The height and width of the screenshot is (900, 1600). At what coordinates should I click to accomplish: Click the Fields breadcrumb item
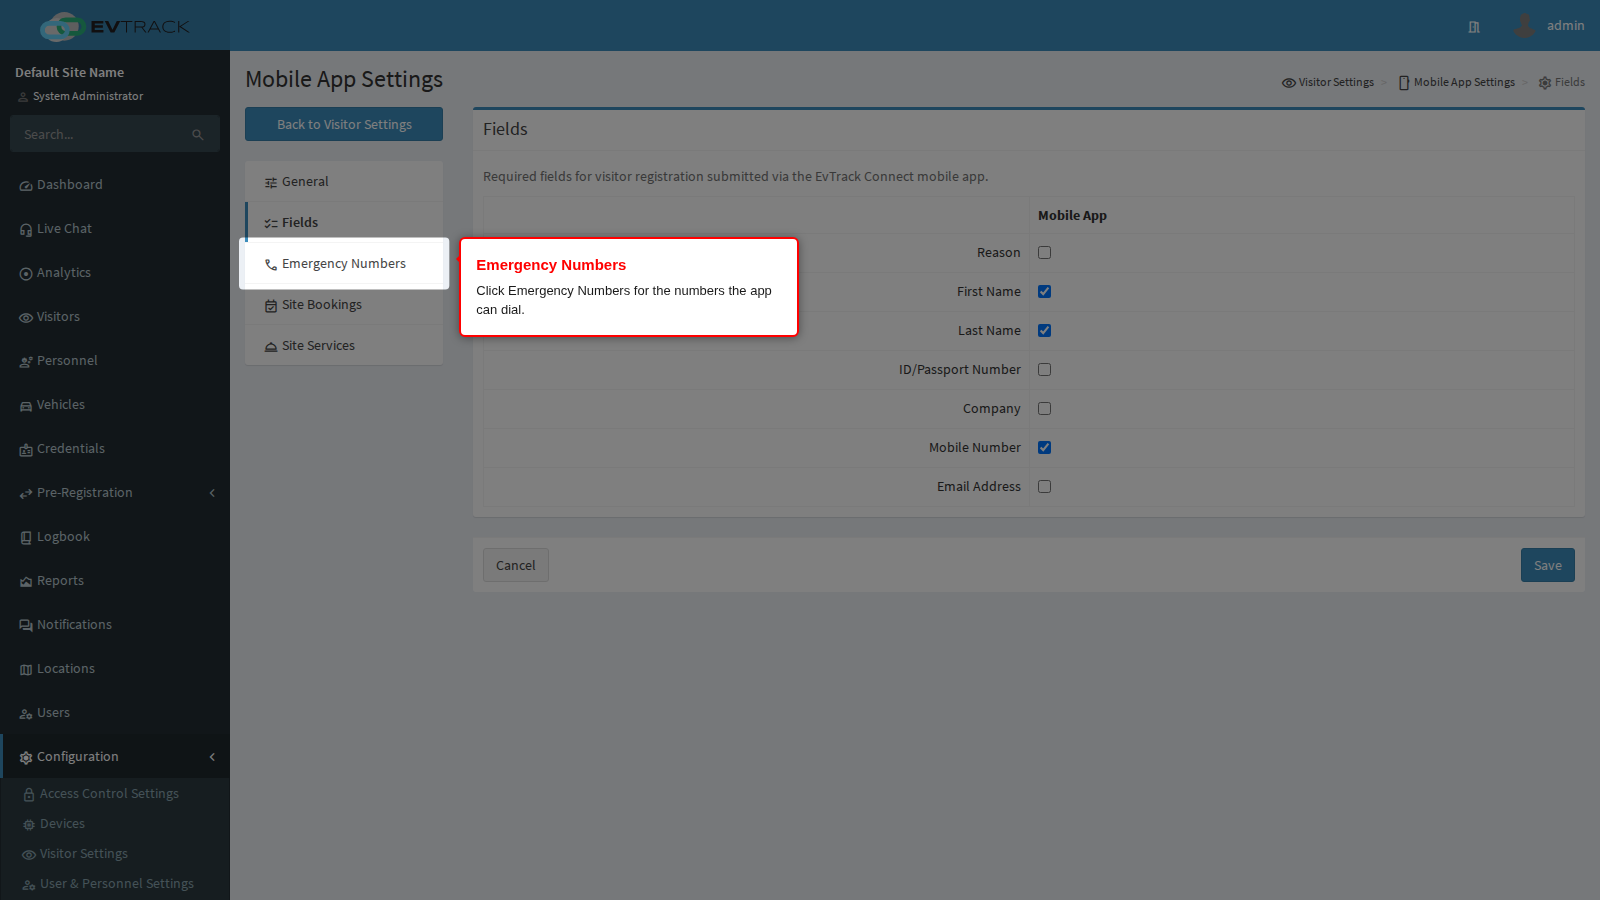pyautogui.click(x=1562, y=83)
